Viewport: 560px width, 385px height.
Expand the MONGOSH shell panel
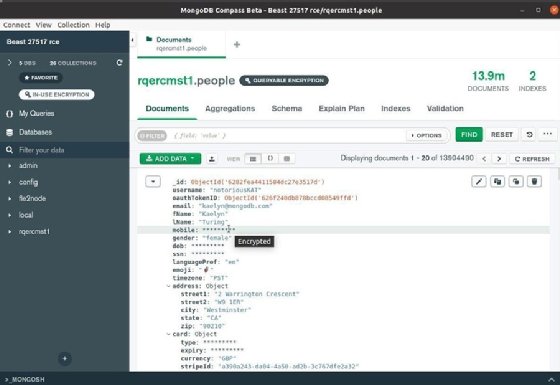pyautogui.click(x=551, y=380)
